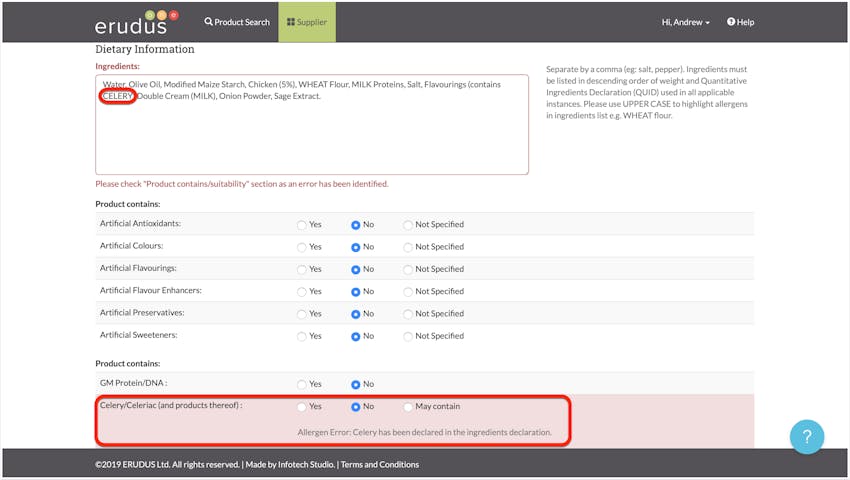This screenshot has height=480, width=850.
Task: Click the ingredients instruction text on the right
Action: [x=647, y=92]
